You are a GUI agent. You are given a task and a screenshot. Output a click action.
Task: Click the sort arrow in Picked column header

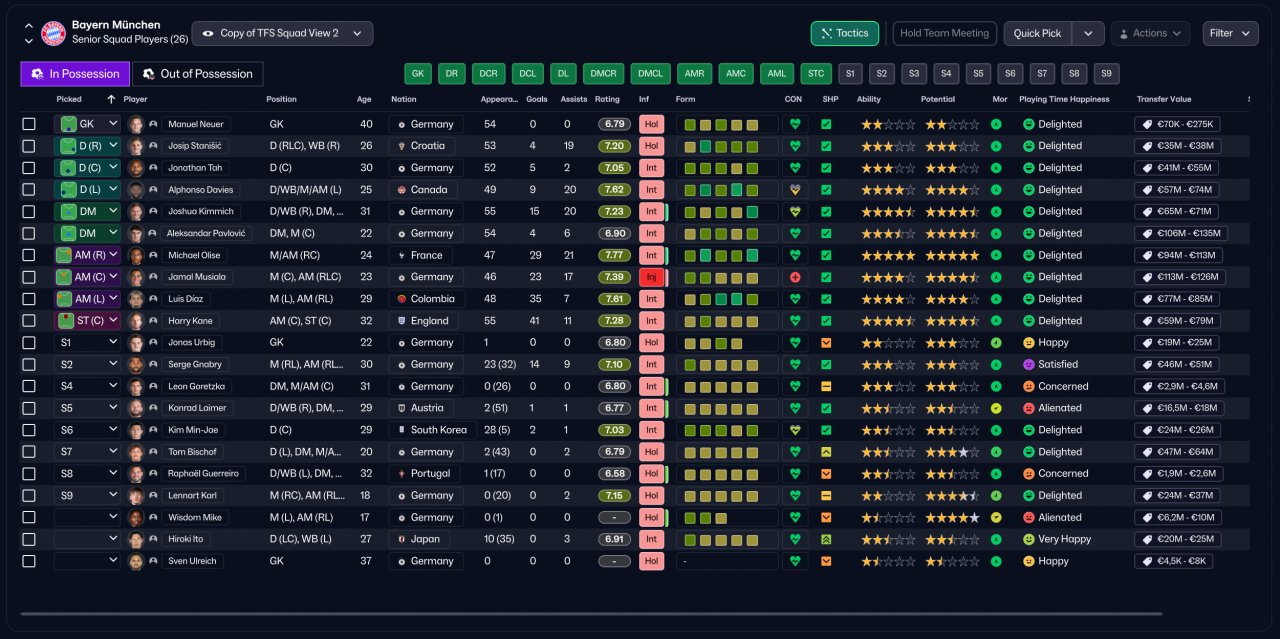111,99
